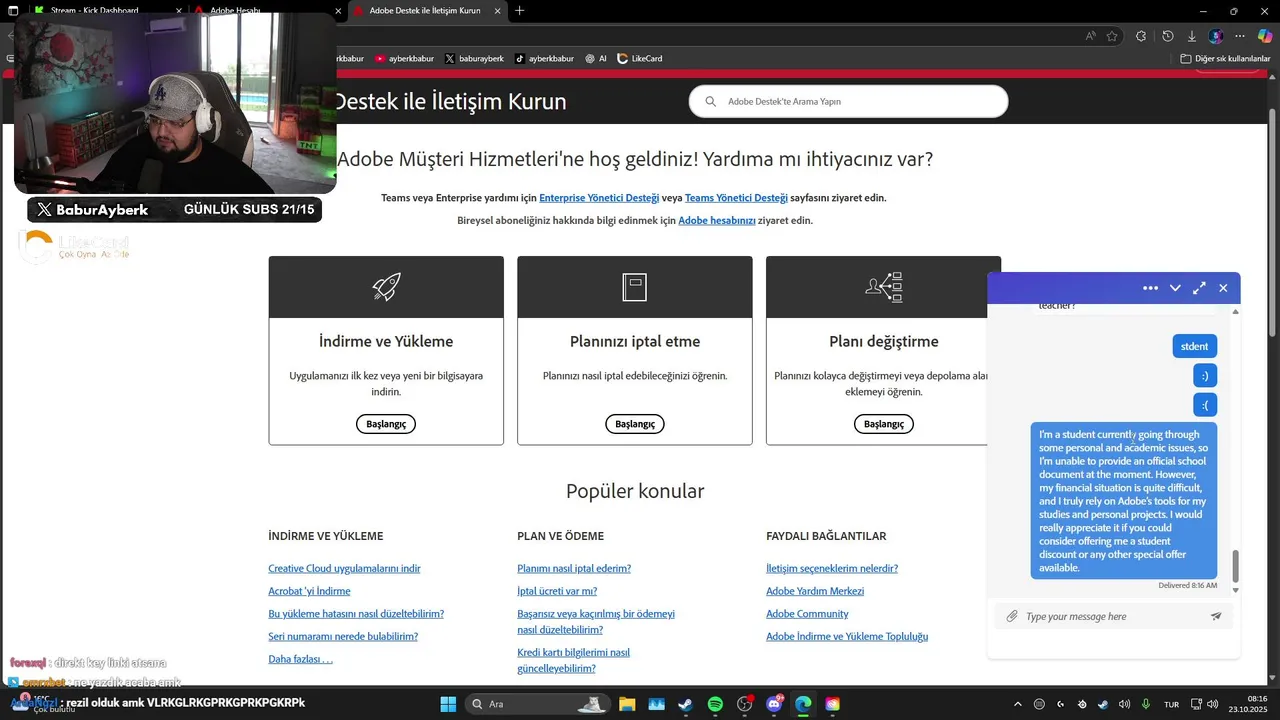The height and width of the screenshot is (720, 1280).
Task: Add page to favorites with star icon
Action: pos(1112,36)
